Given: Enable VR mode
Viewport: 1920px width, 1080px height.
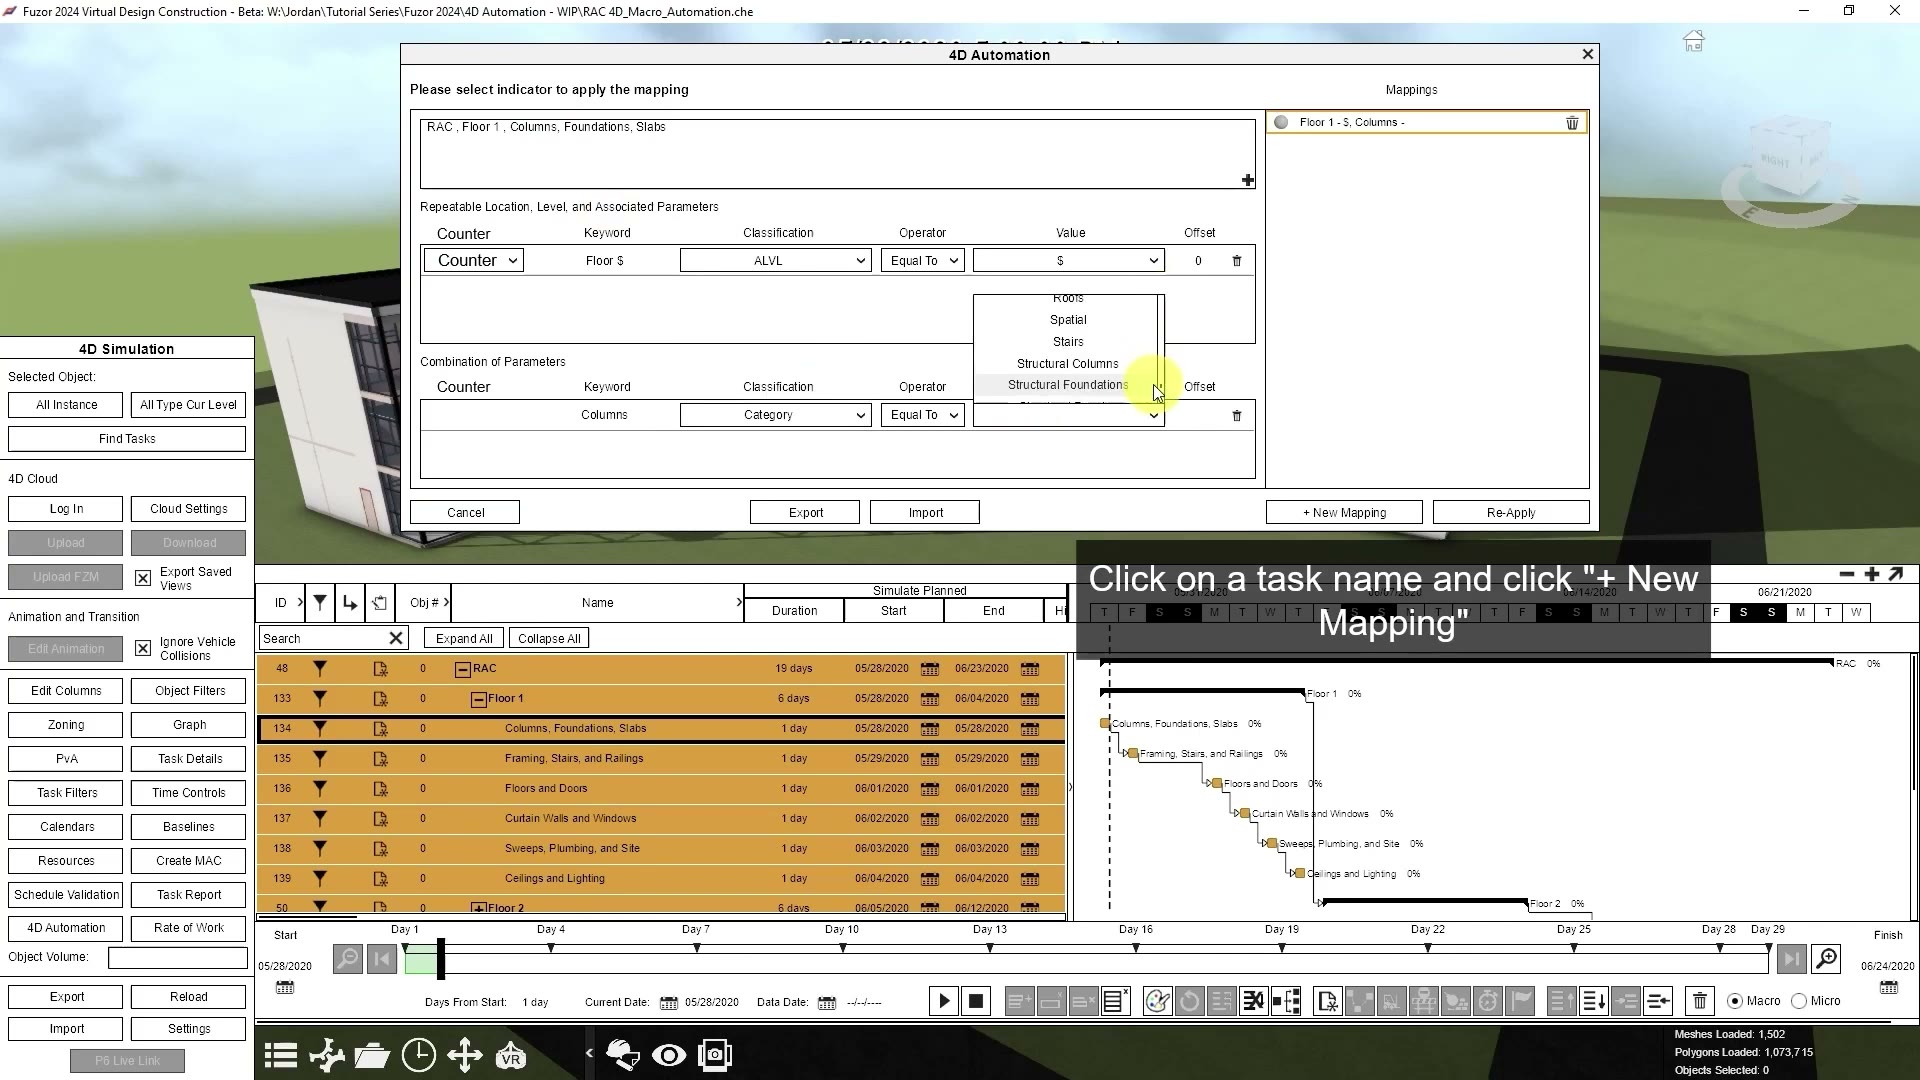Looking at the screenshot, I should click(511, 1055).
